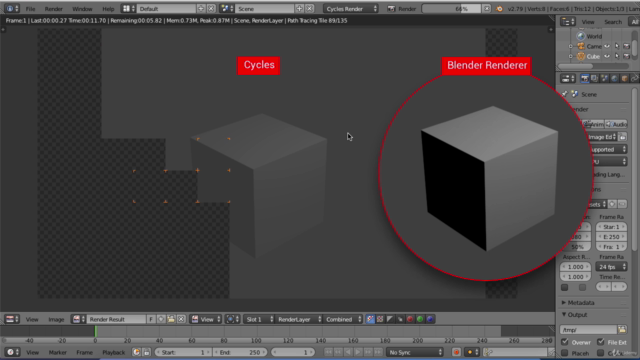Viewport: 640px width, 360px height.
Task: Show the red channel only
Action: (410, 319)
